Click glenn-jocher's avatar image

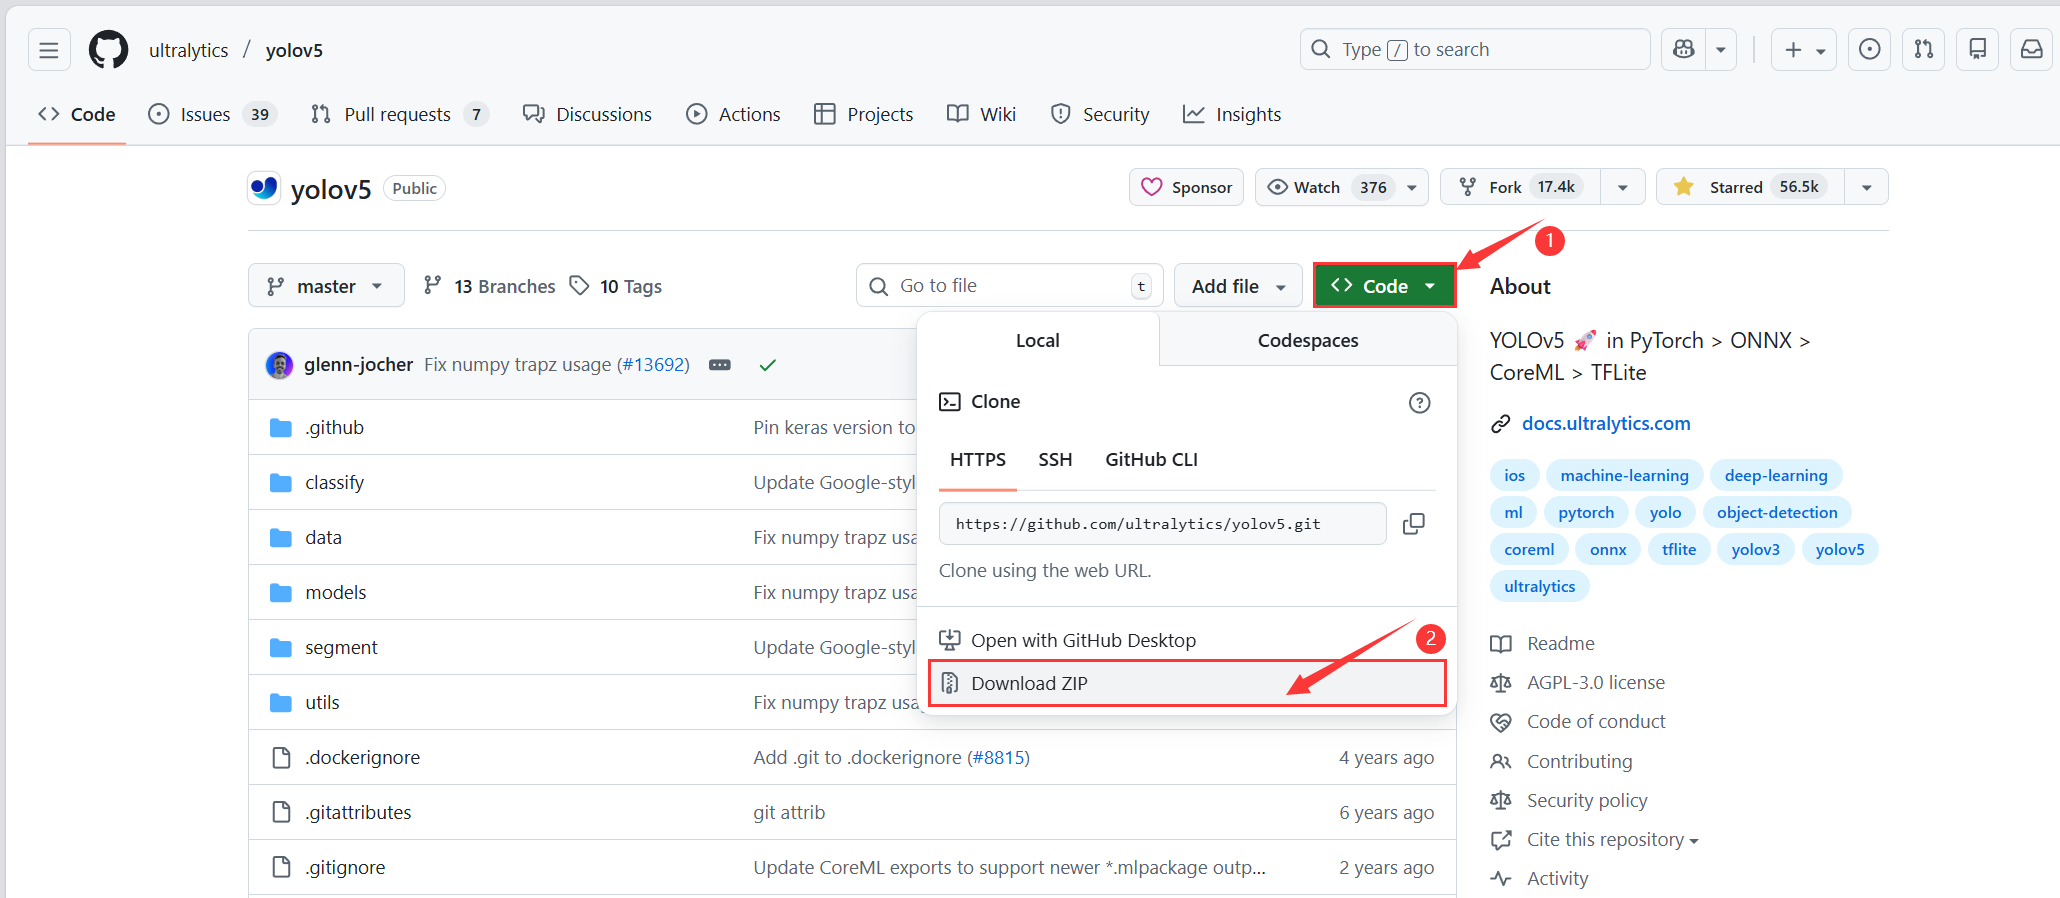coord(279,365)
